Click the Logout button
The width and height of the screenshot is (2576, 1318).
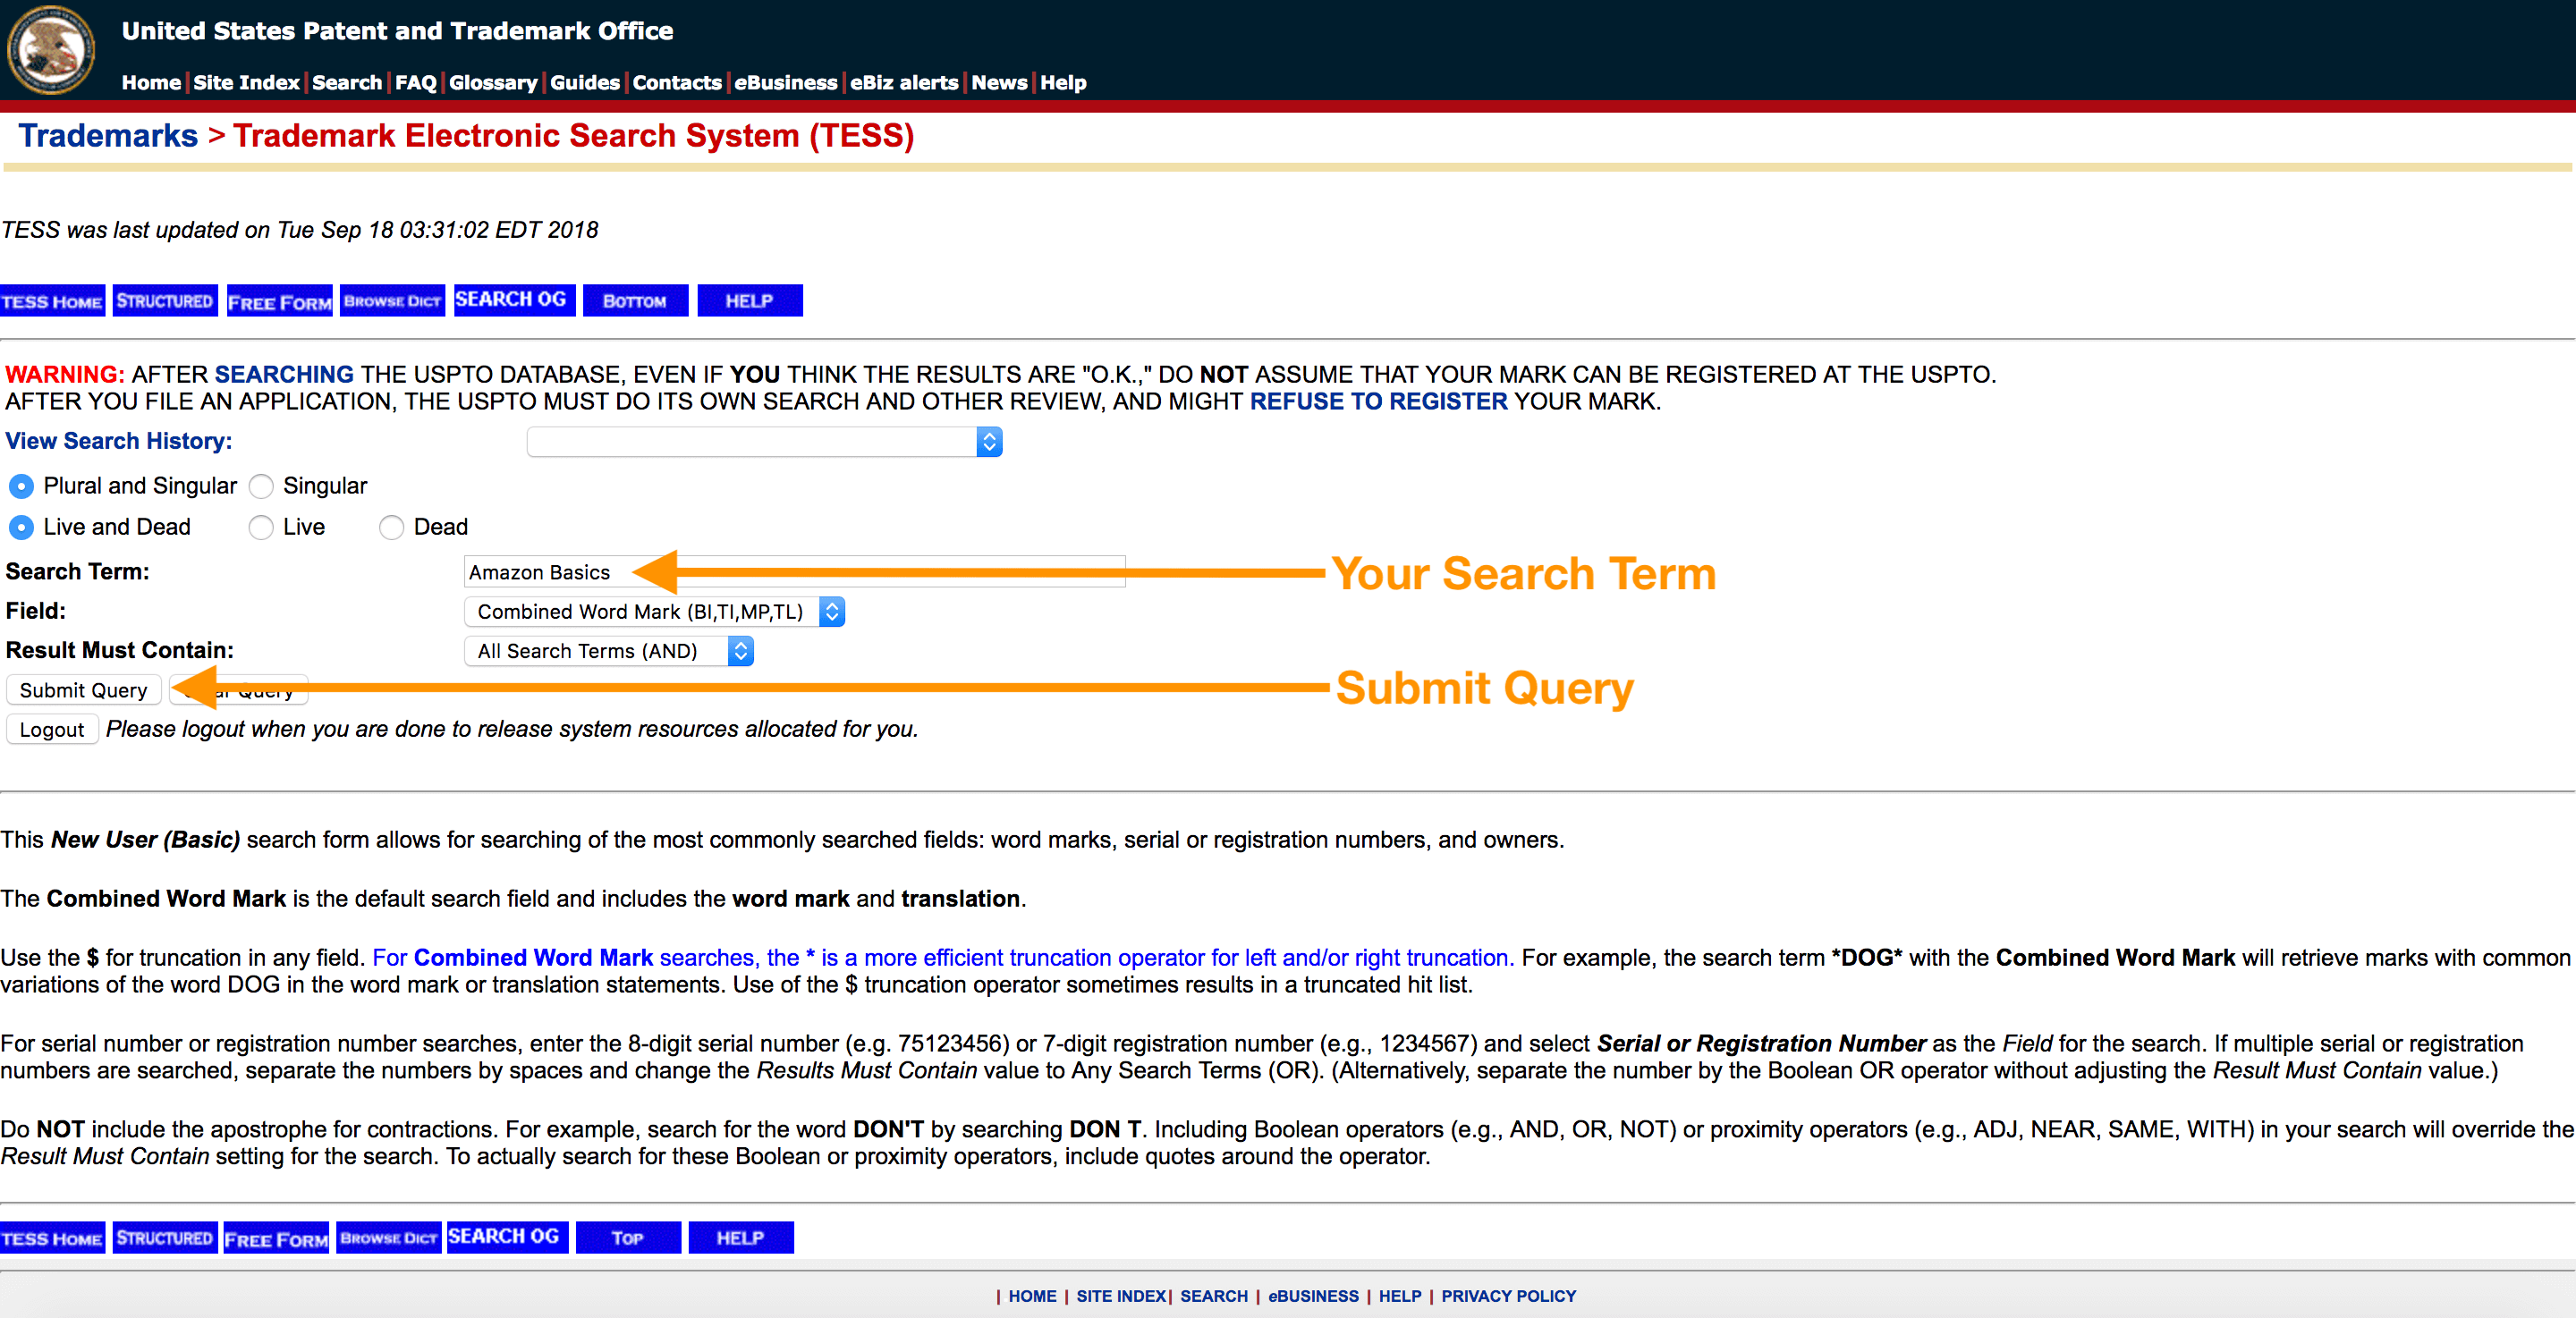coord(52,730)
